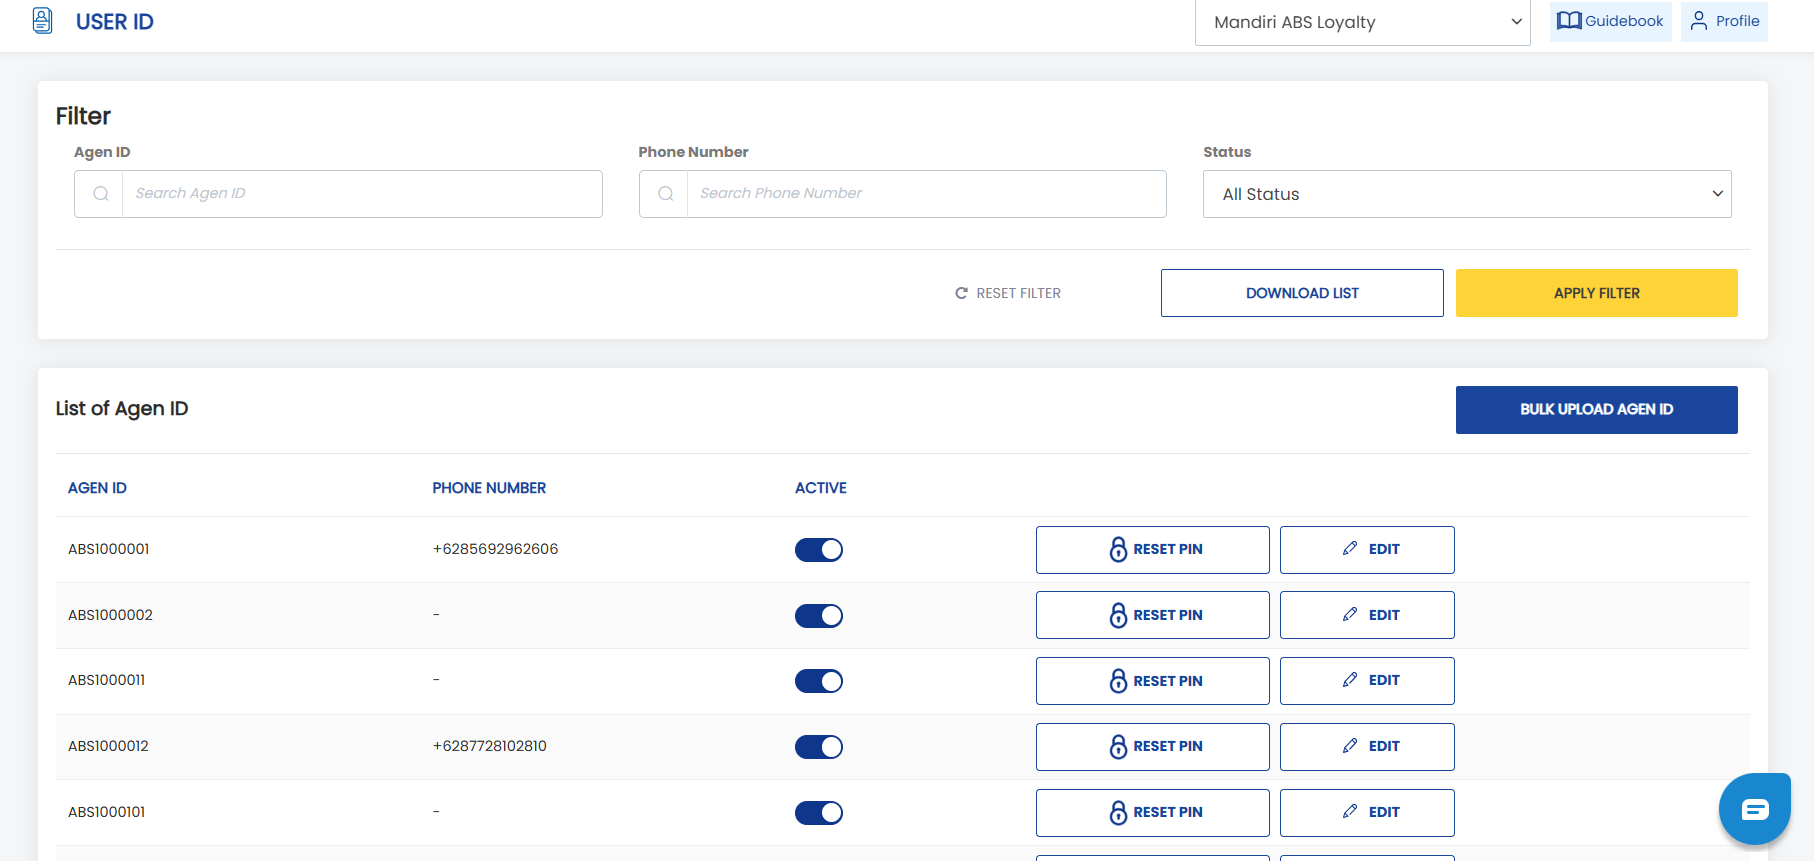Screen dimensions: 1814x861
Task: Click BULK UPLOAD AGEN ID button
Action: coord(1597,410)
